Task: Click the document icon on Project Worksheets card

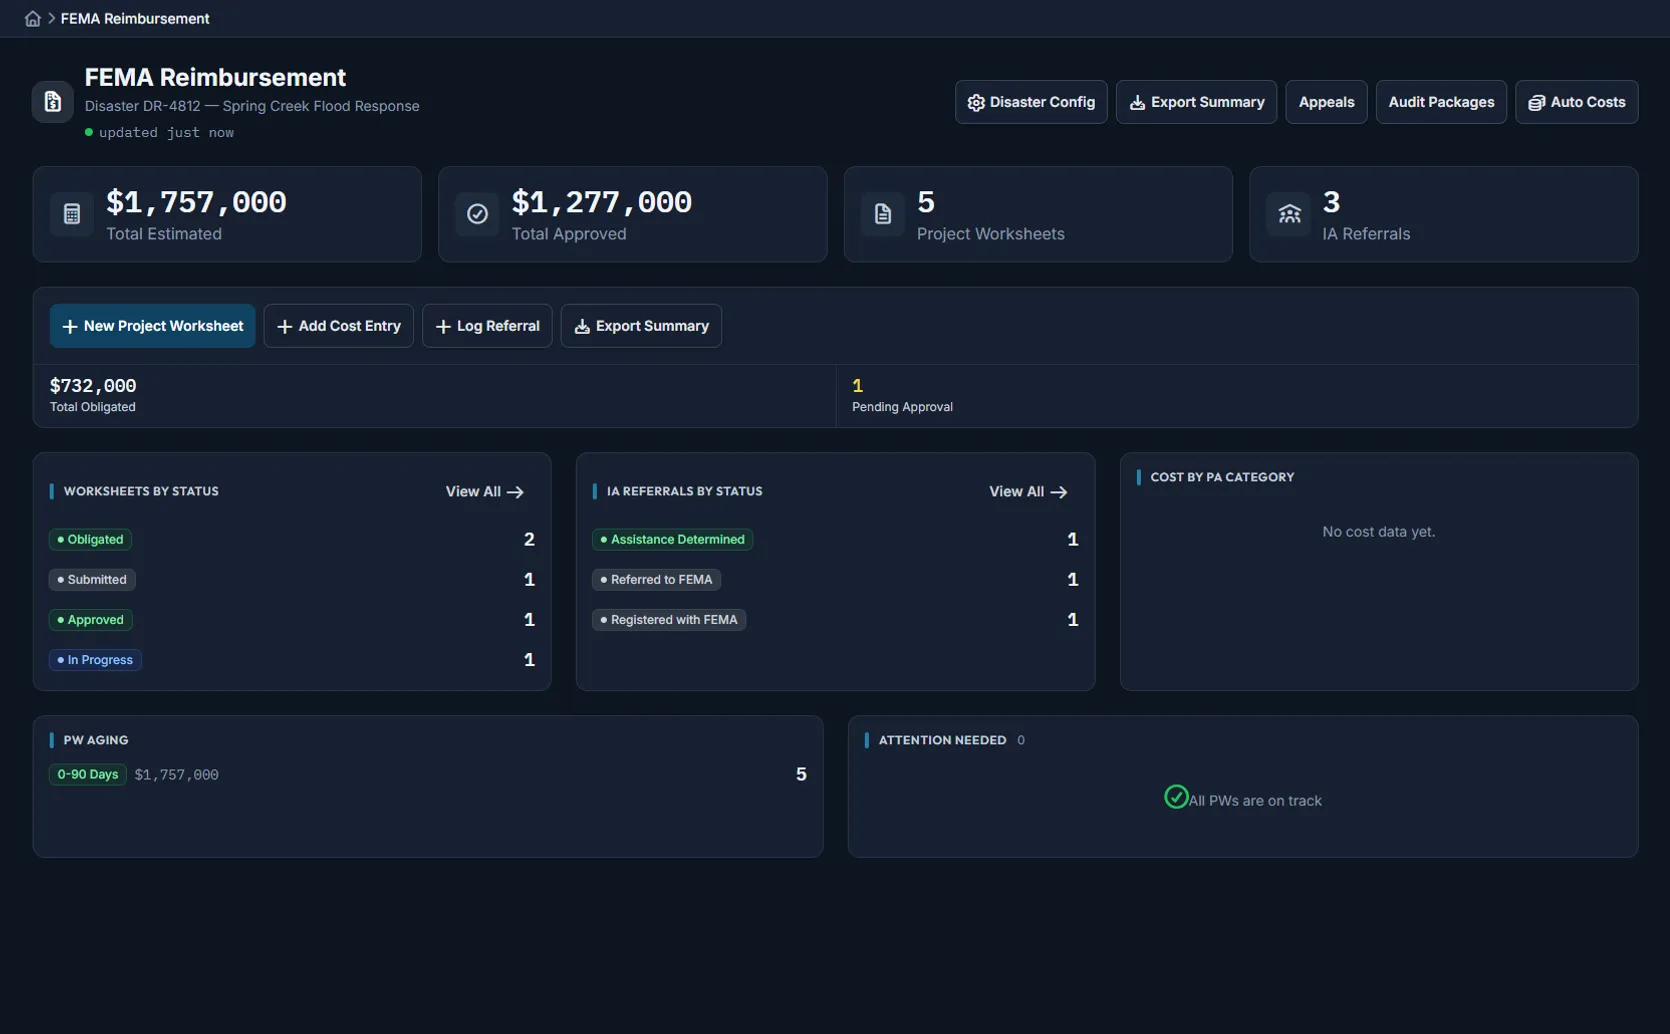Action: pos(883,214)
